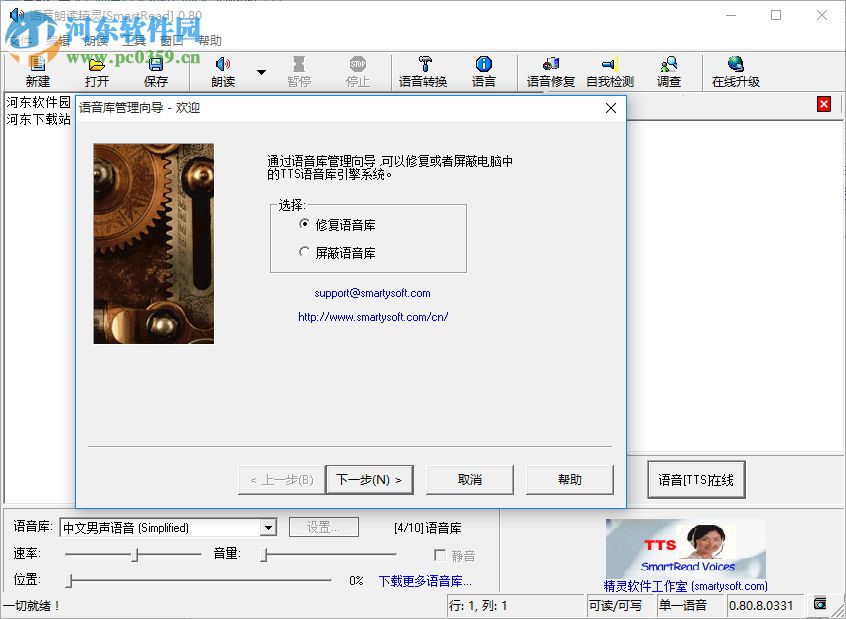Image resolution: width=846 pixels, height=619 pixels.
Task: Pause speech using the 暂停 icon
Action: 298,72
